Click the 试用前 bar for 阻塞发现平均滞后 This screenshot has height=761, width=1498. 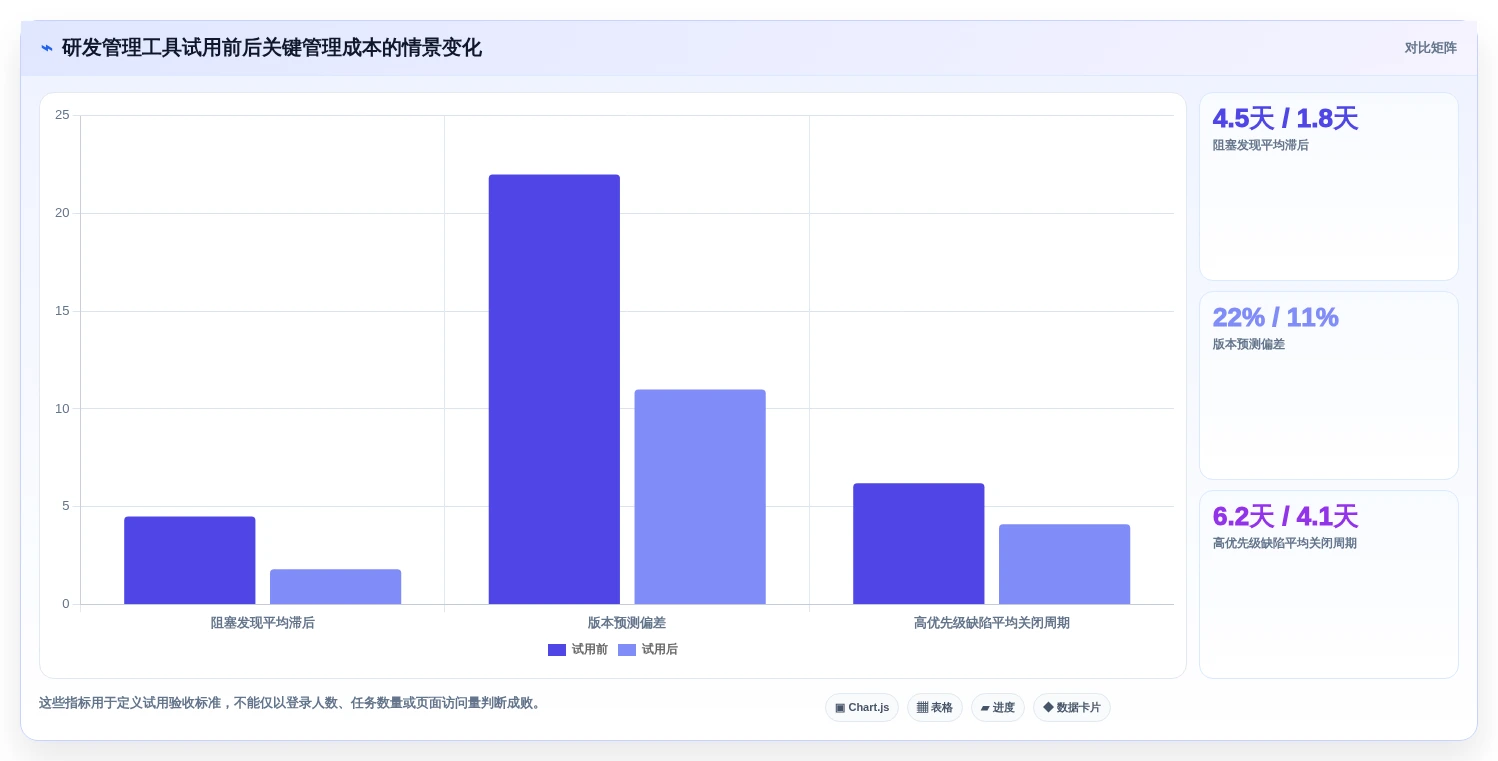(190, 560)
